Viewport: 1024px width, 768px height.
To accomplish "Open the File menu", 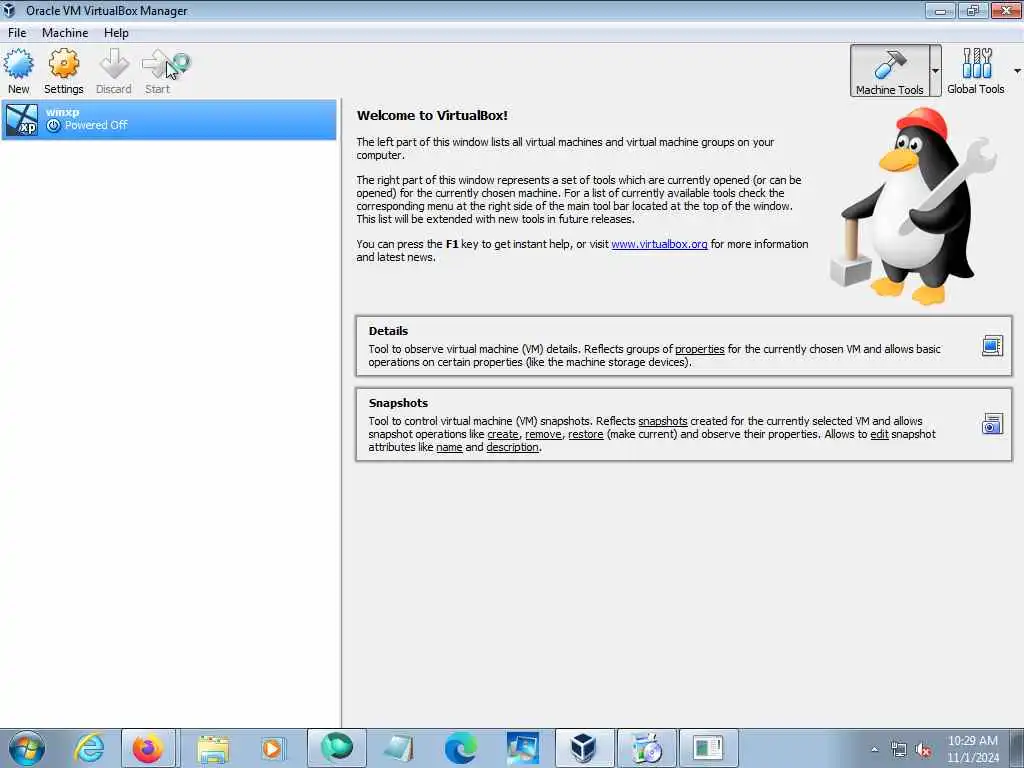I will click(17, 33).
